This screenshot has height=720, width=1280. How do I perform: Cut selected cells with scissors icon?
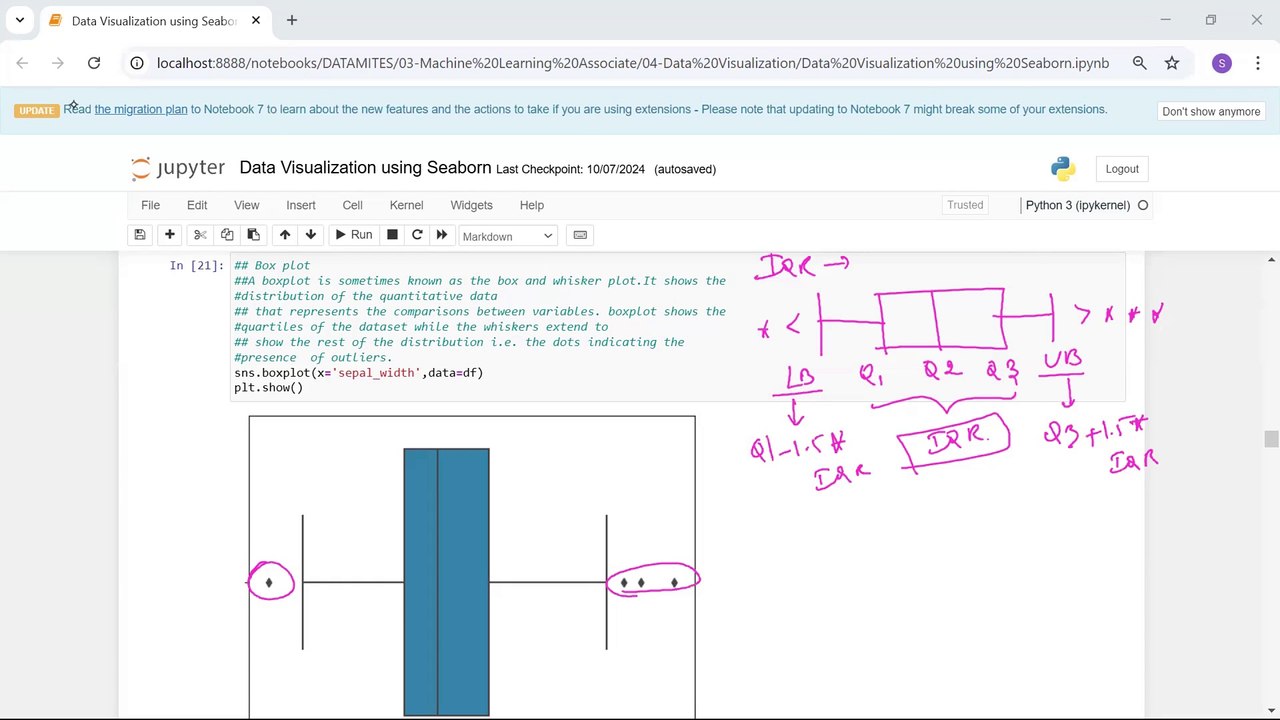[200, 235]
